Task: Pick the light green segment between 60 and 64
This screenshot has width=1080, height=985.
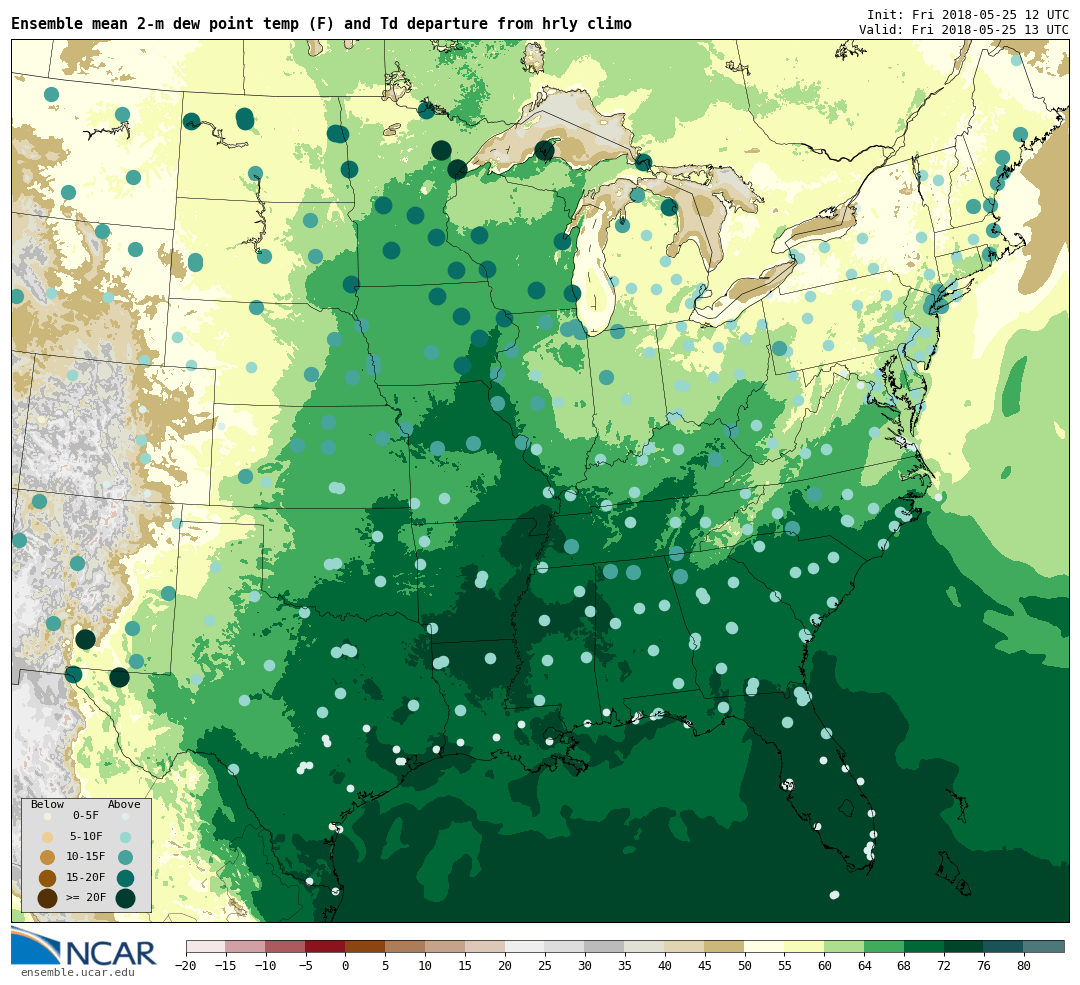Action: [x=845, y=946]
